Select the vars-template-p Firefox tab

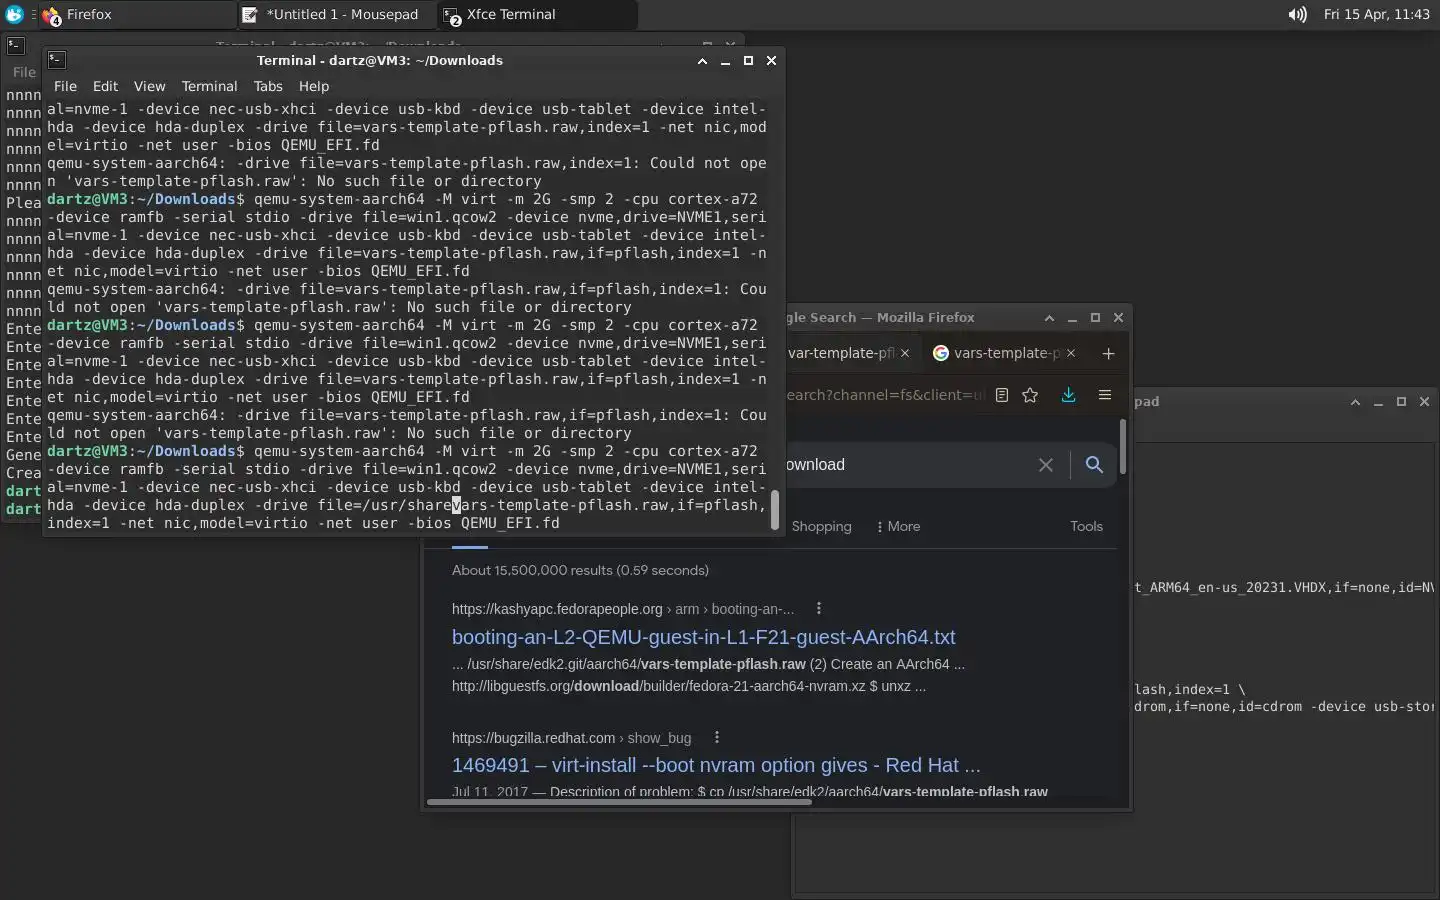click(1003, 353)
